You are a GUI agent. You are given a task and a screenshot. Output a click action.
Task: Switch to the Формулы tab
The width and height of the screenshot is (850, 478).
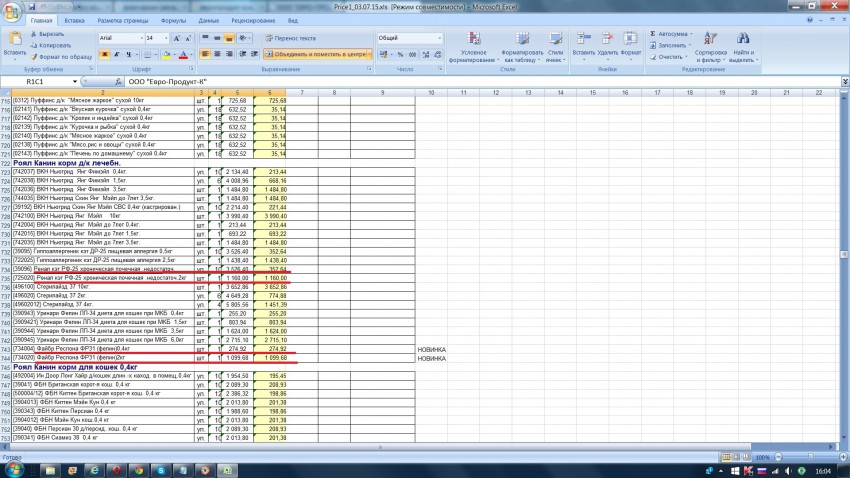pyautogui.click(x=172, y=20)
